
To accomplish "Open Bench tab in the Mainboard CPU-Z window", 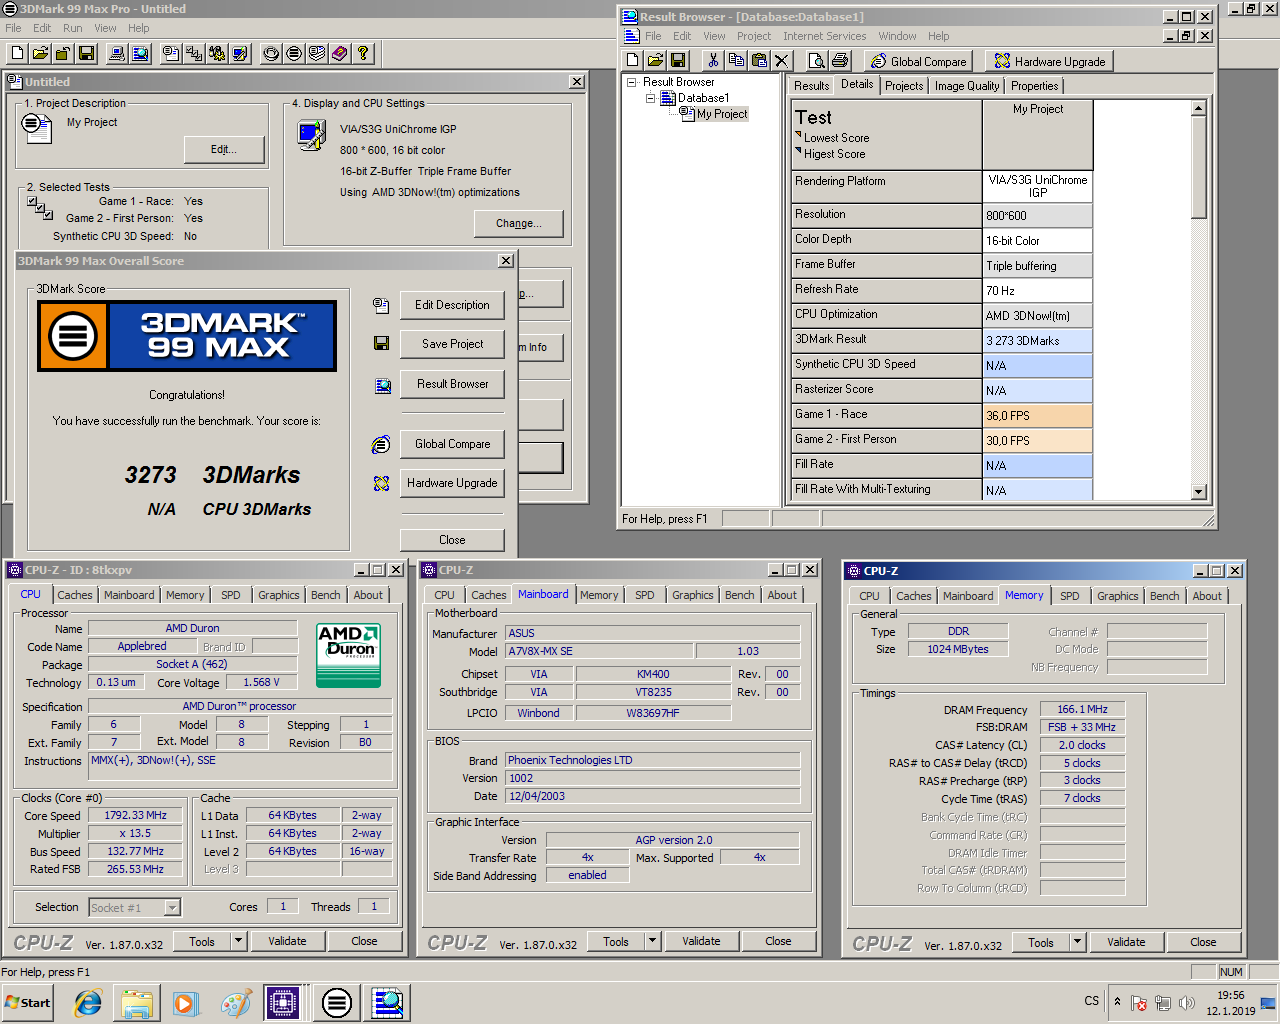I will (740, 595).
